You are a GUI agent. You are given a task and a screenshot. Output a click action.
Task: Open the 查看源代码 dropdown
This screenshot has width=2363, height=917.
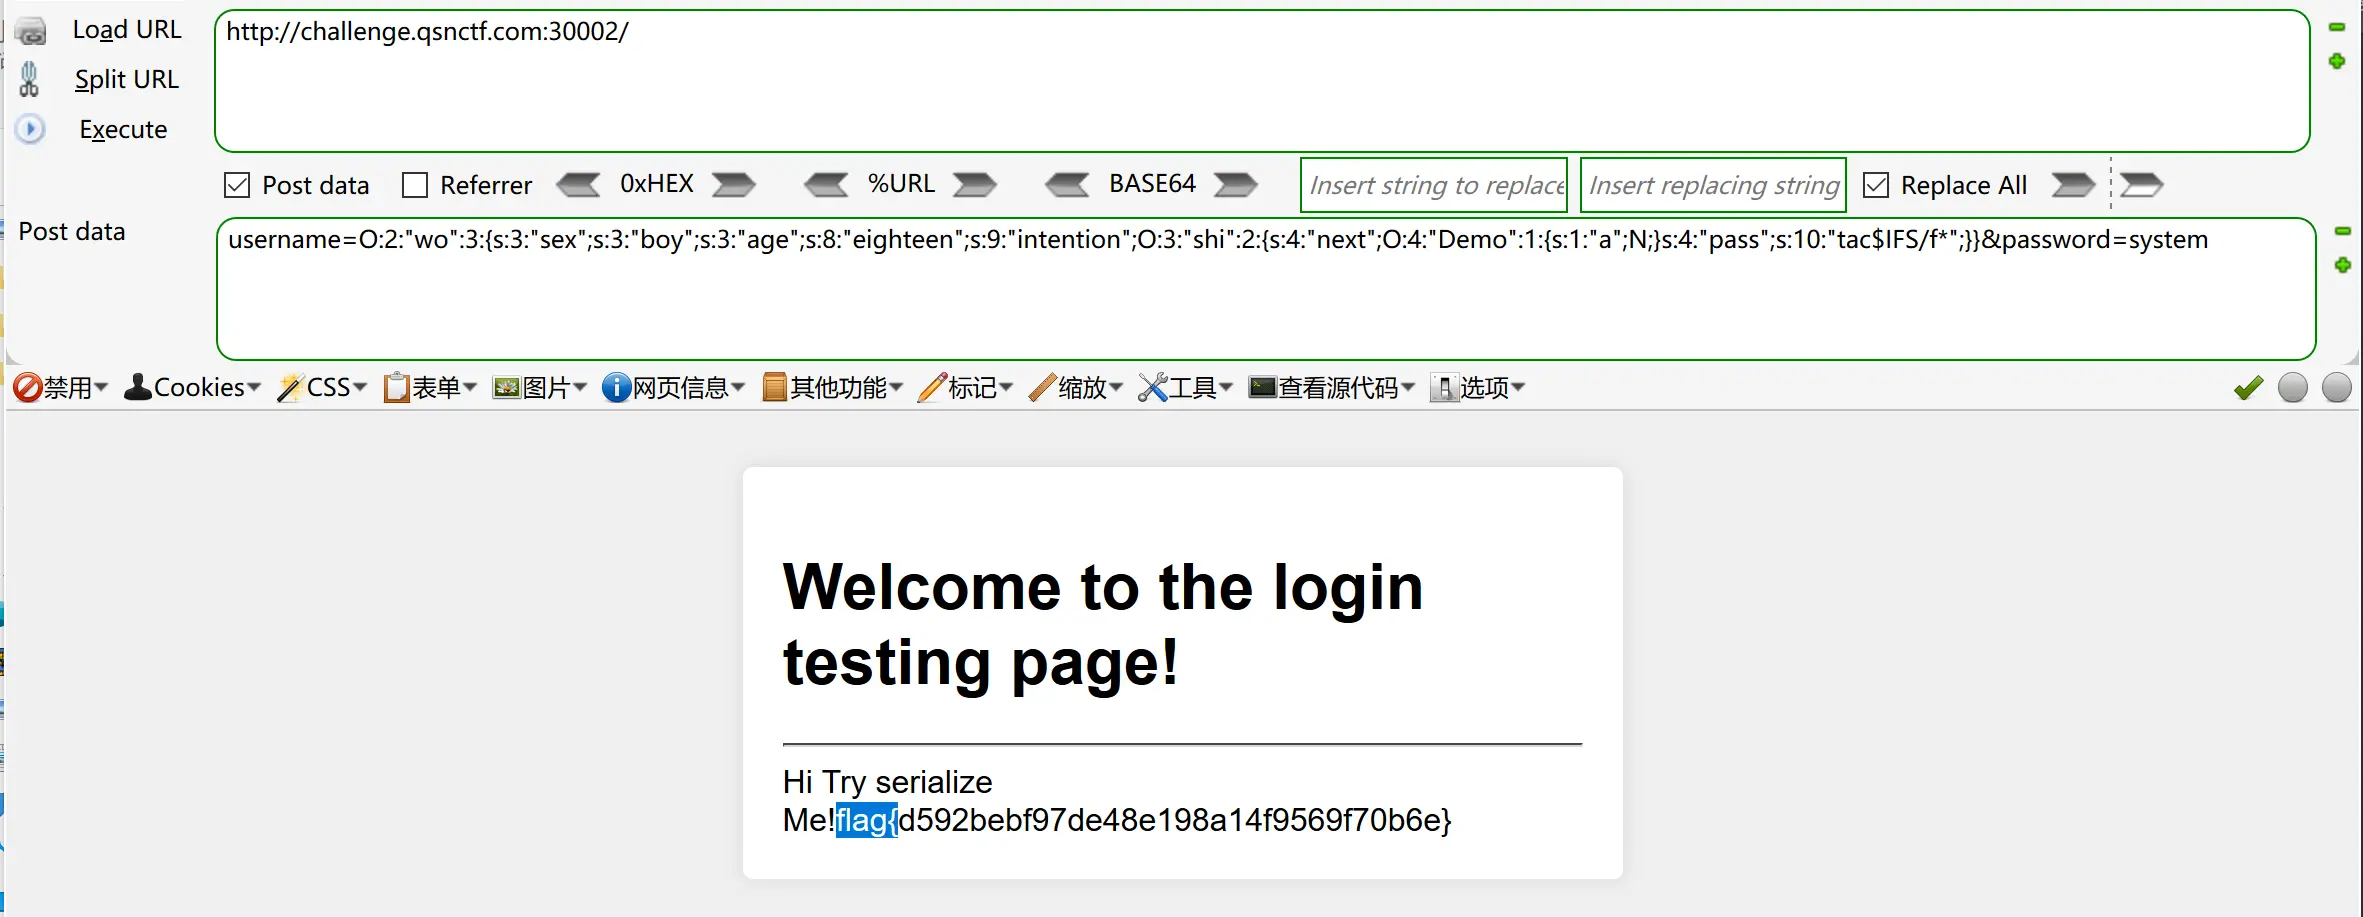[x=1331, y=388]
